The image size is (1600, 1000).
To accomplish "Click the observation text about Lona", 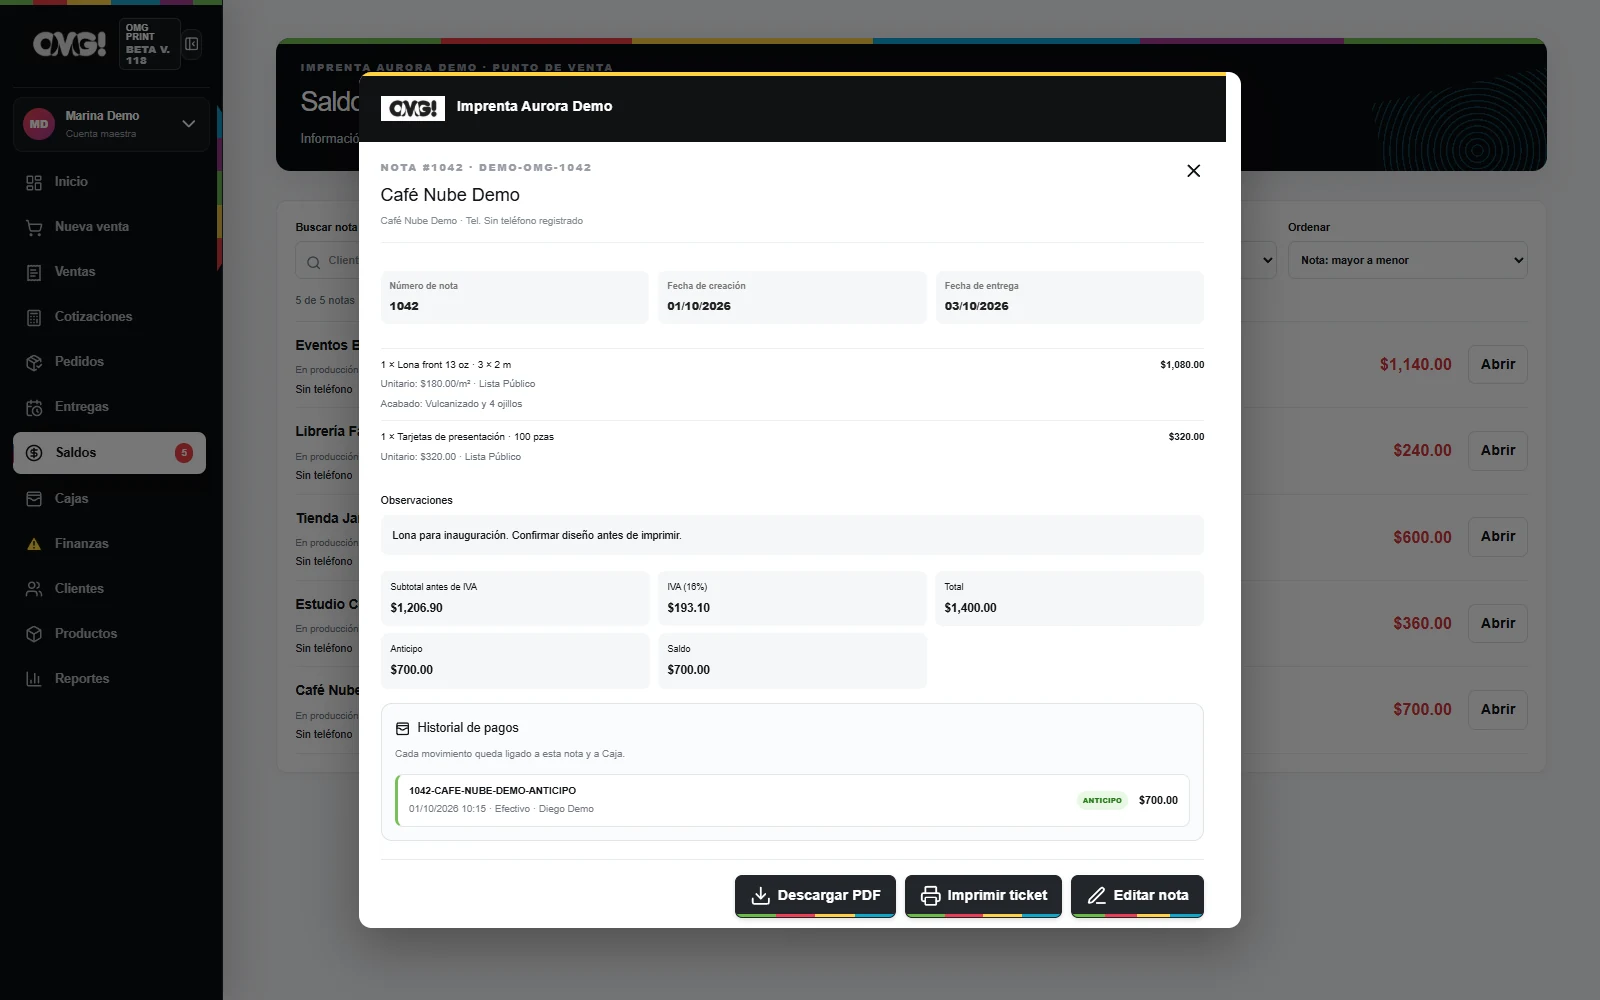I will [x=537, y=536].
